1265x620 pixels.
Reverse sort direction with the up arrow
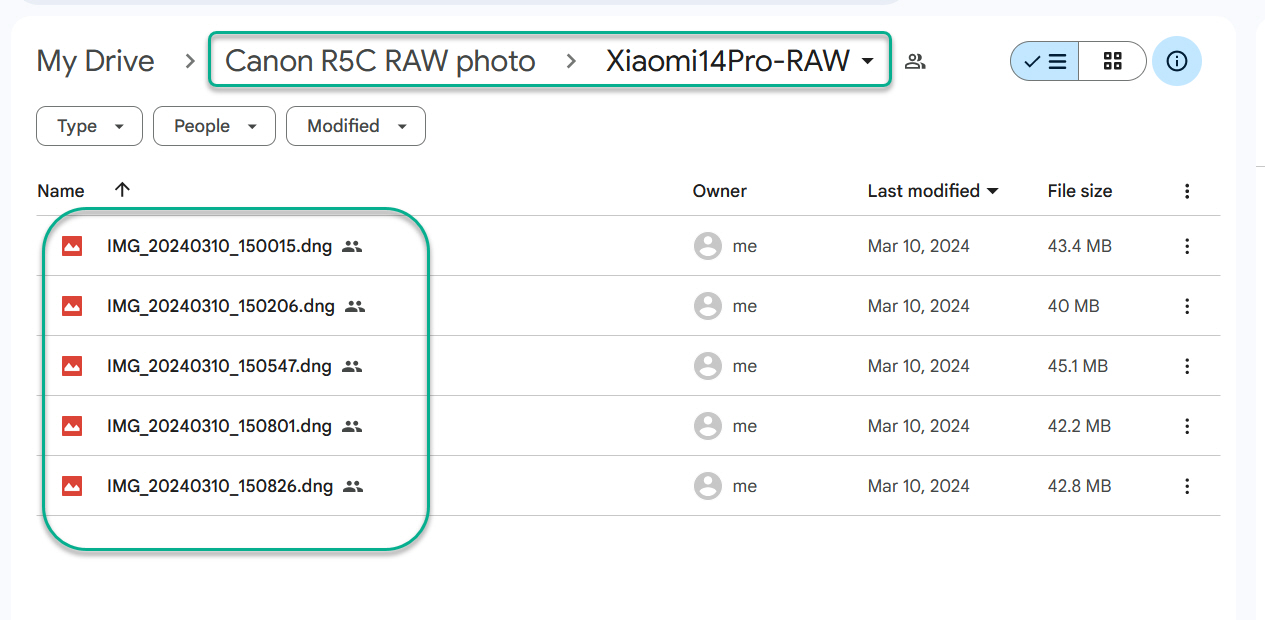(122, 190)
